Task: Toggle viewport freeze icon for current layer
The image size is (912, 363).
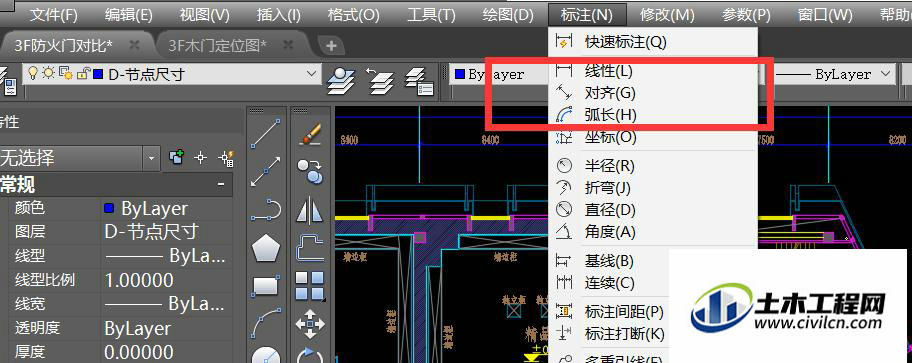Action: (x=65, y=74)
